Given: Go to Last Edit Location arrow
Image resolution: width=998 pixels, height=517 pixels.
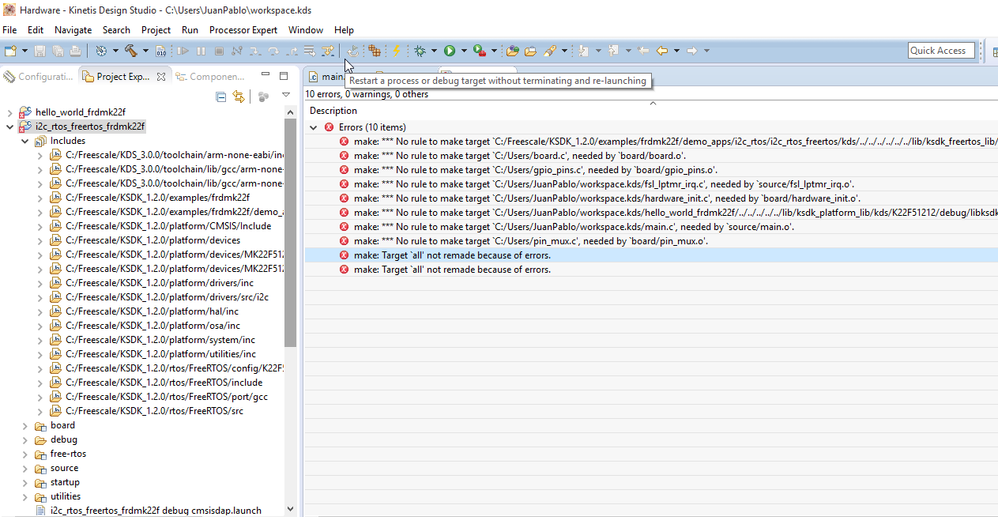Looking at the screenshot, I should [643, 50].
